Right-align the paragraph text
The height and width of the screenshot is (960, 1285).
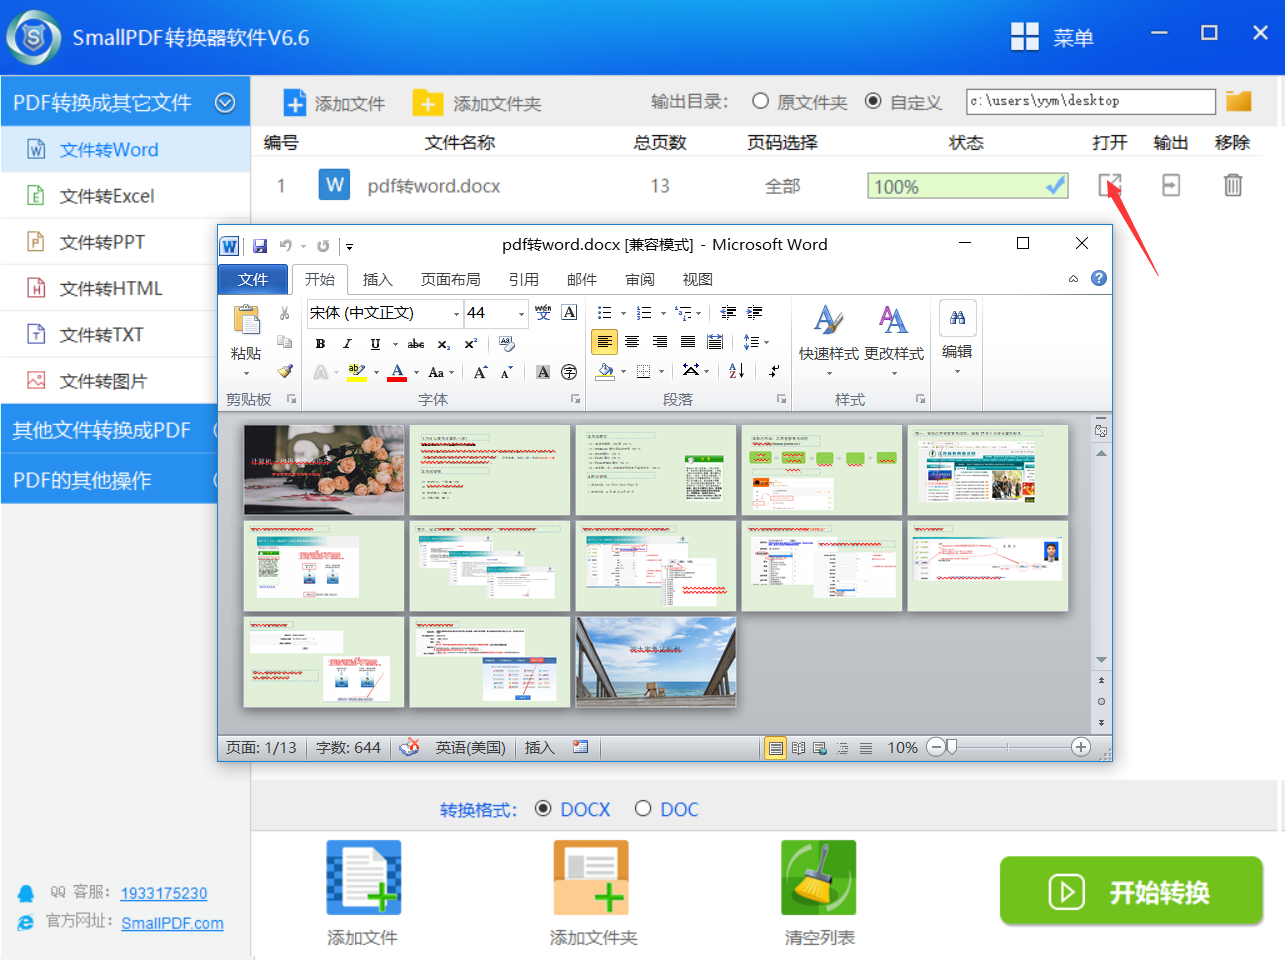coord(660,342)
